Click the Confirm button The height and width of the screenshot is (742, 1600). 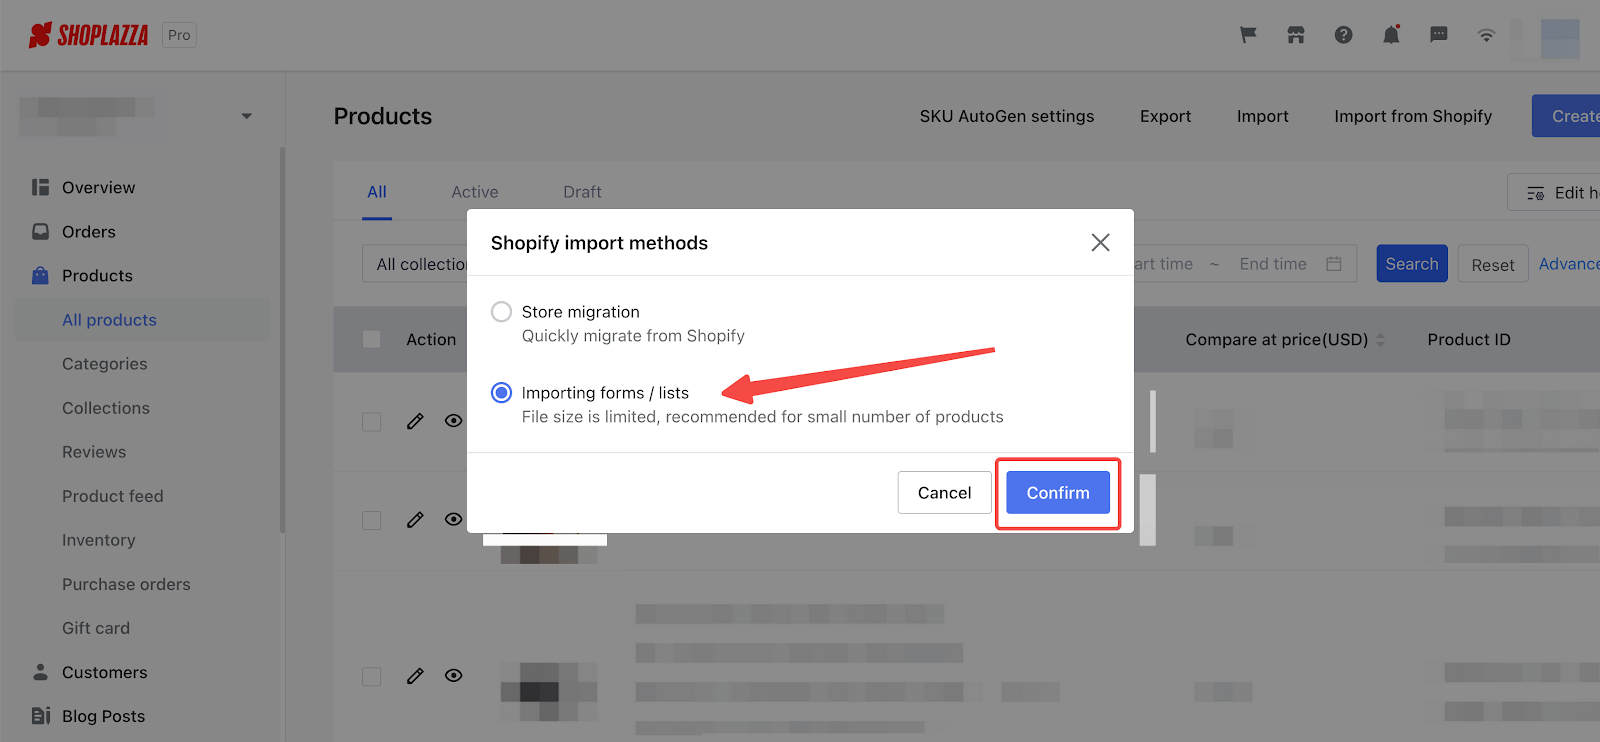[1058, 493]
